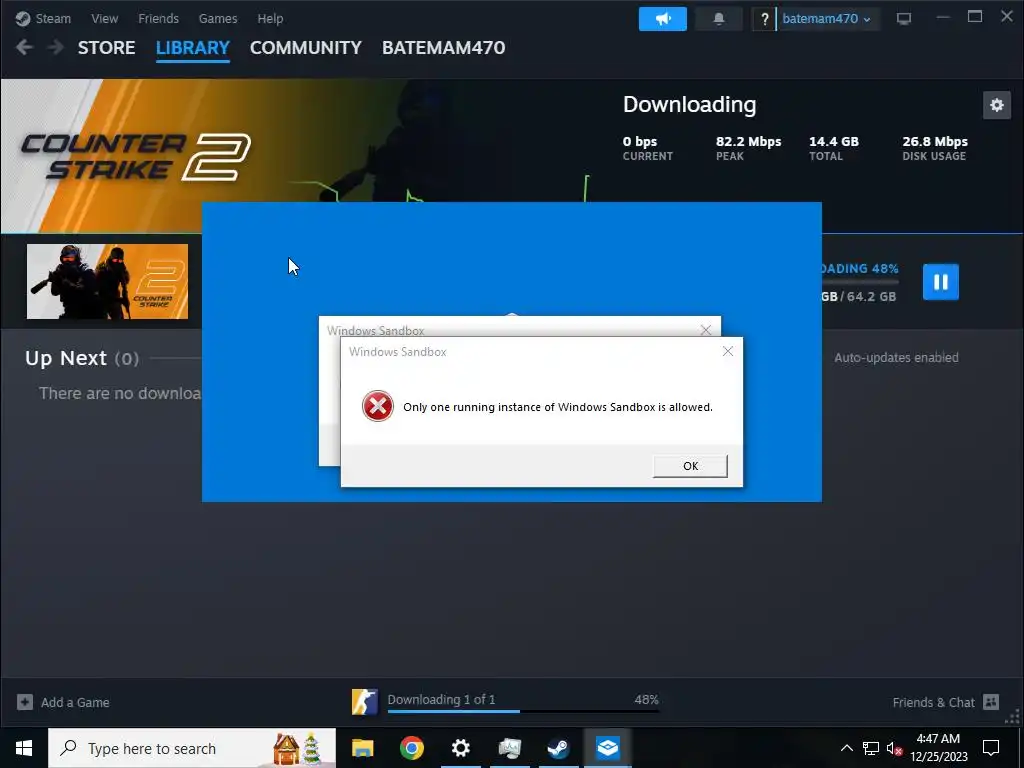Screen dimensions: 1024x768
Task: Click the error message text in the dialog
Action: [558, 407]
